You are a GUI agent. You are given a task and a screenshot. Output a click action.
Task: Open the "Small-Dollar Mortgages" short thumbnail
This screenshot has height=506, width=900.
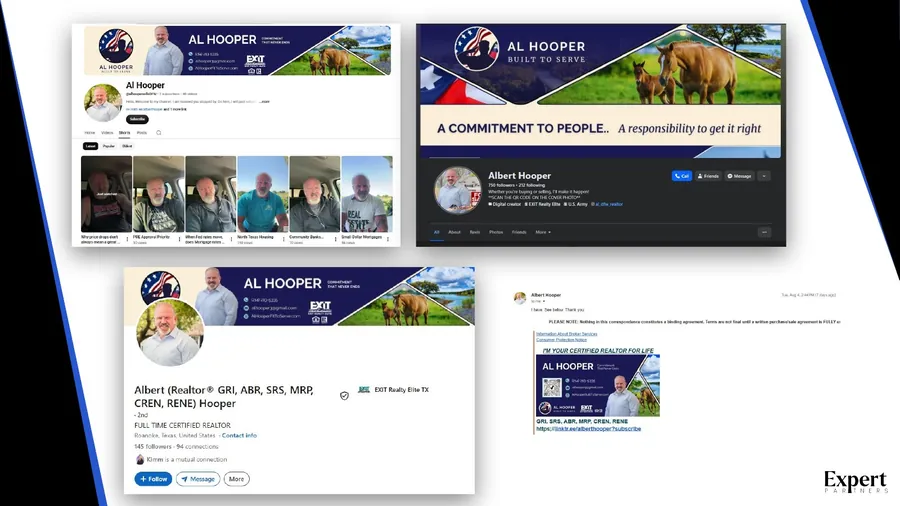coord(367,194)
